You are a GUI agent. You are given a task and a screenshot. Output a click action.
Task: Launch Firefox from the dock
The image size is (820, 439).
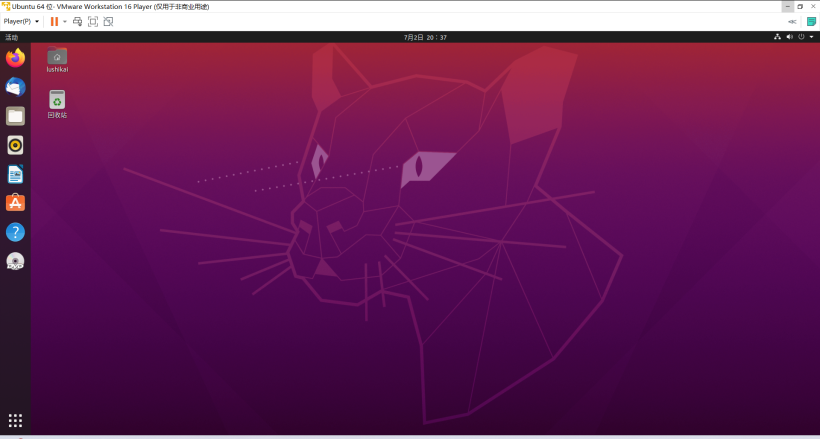pyautogui.click(x=15, y=58)
